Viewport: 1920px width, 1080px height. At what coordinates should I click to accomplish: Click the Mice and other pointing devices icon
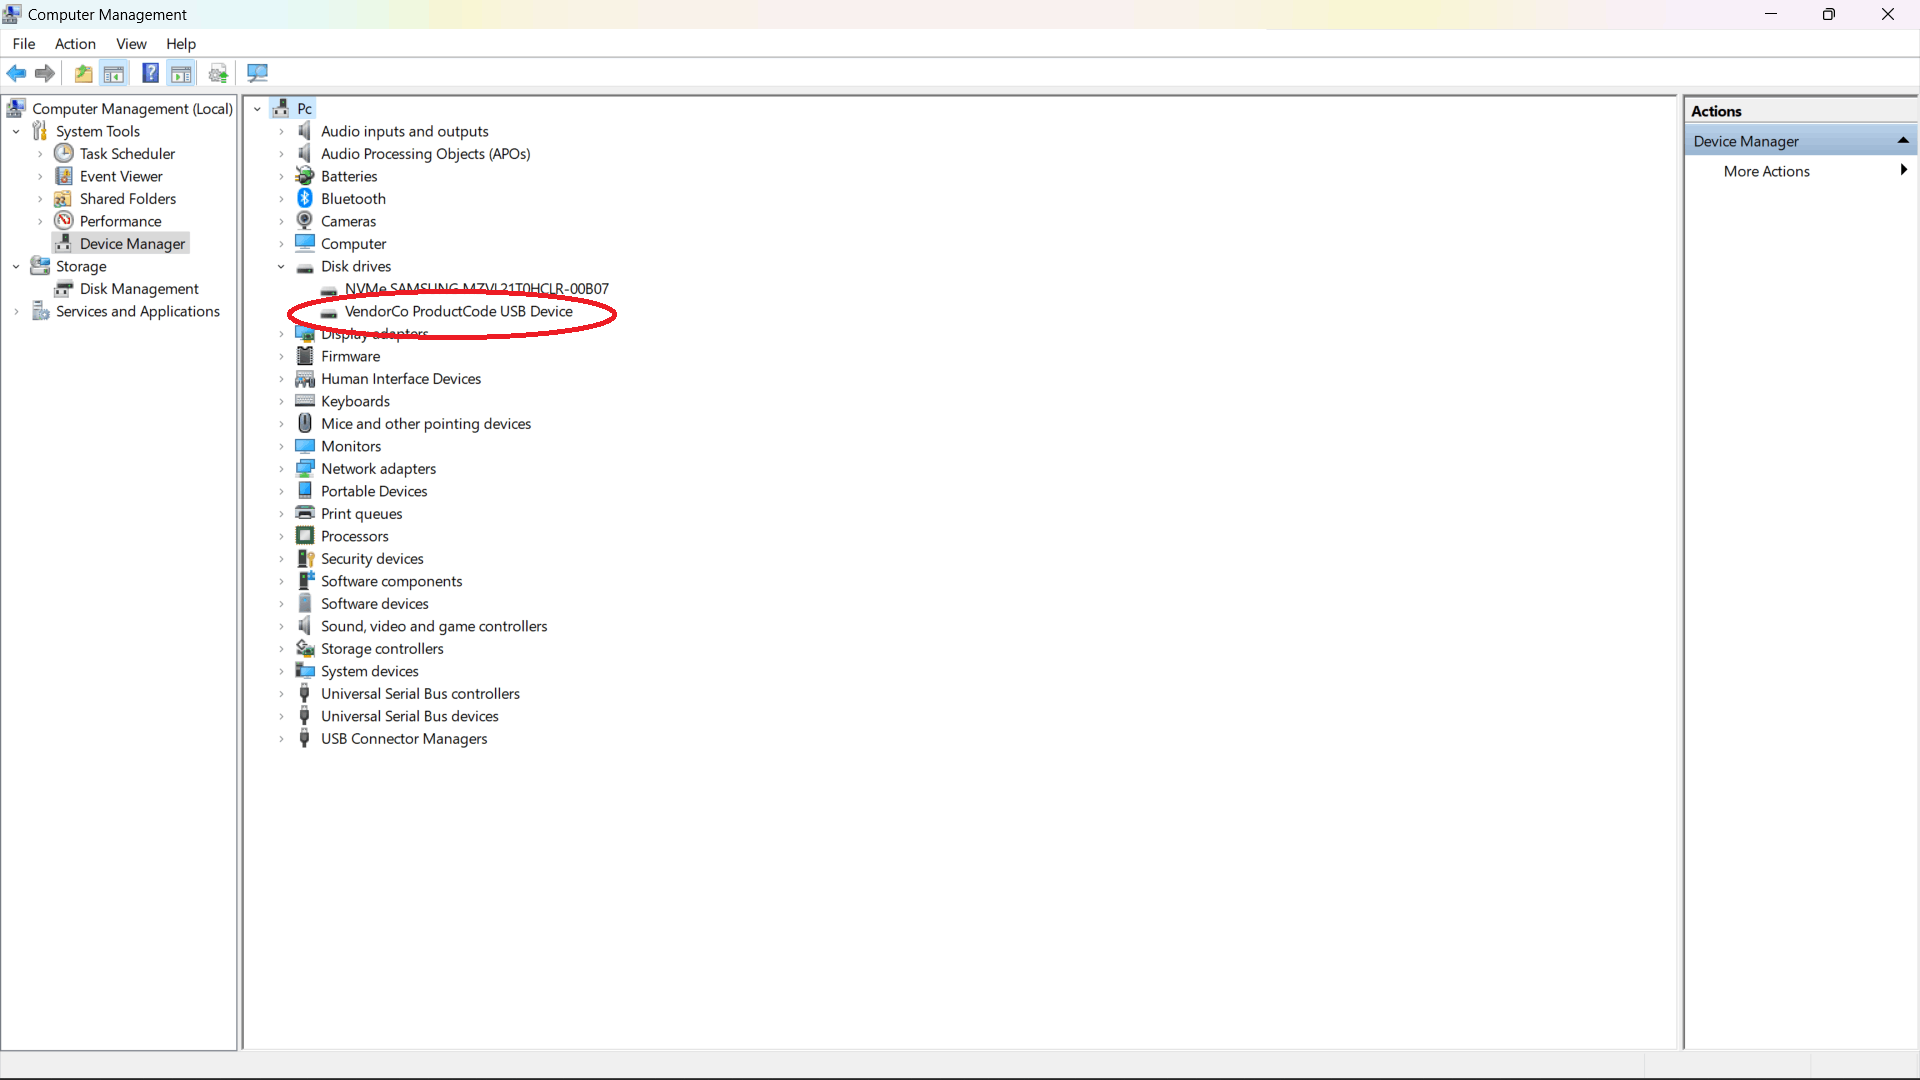click(305, 423)
